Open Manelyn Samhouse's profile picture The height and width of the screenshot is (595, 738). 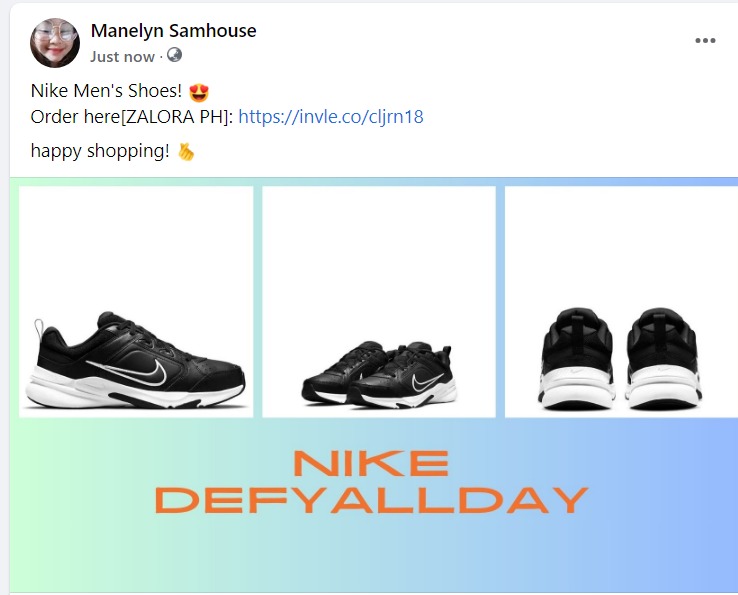coord(55,43)
